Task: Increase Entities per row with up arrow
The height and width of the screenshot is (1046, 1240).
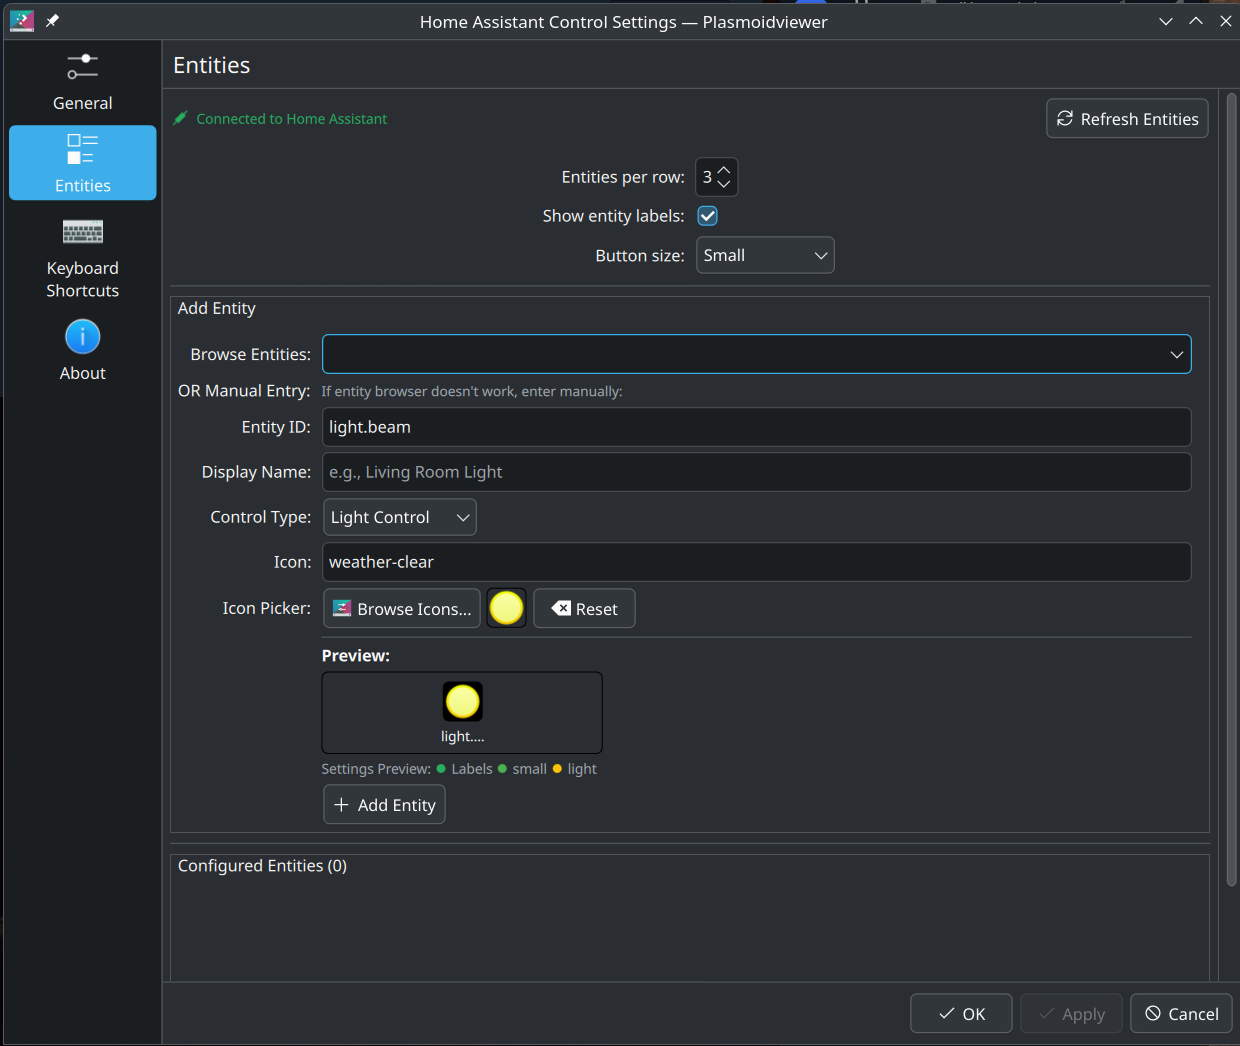Action: [723, 169]
